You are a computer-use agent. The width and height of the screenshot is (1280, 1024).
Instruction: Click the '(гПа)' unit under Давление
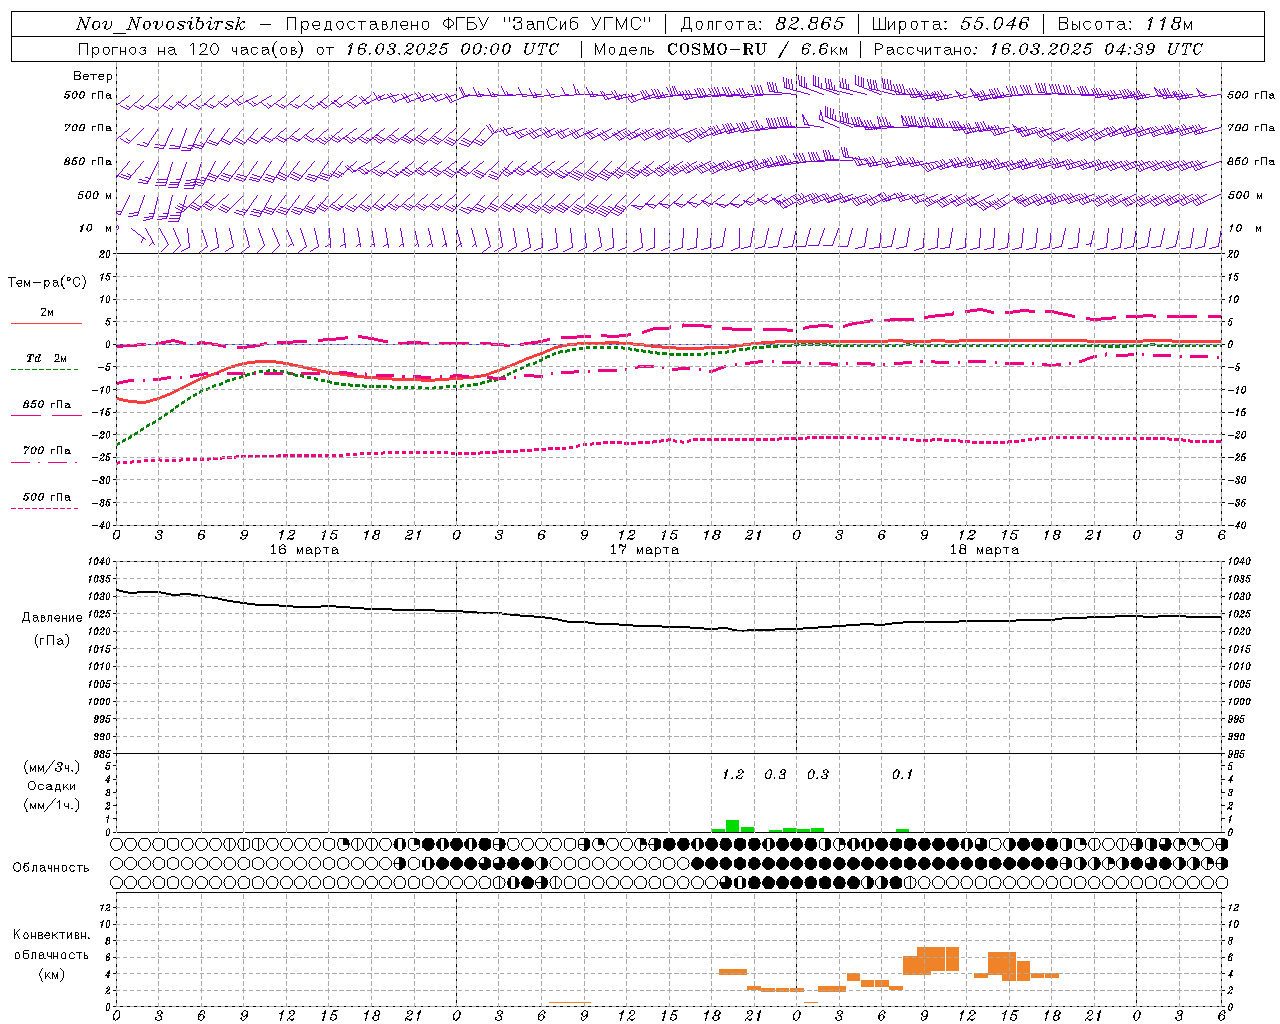click(52, 641)
